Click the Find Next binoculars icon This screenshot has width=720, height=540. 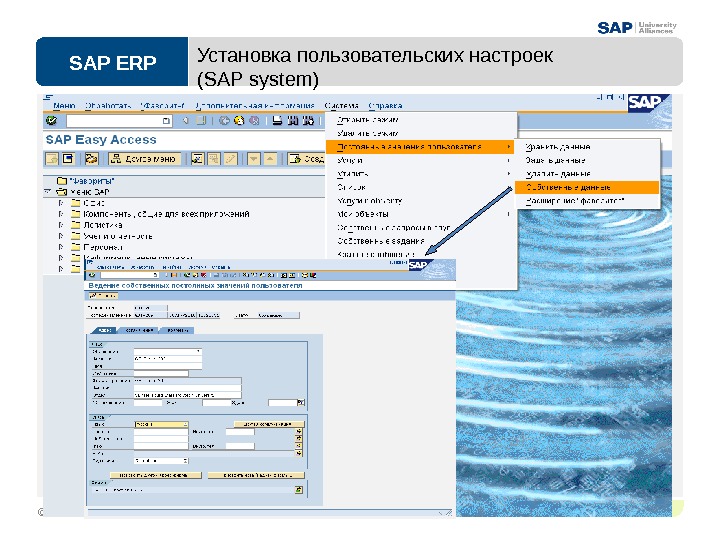click(308, 121)
